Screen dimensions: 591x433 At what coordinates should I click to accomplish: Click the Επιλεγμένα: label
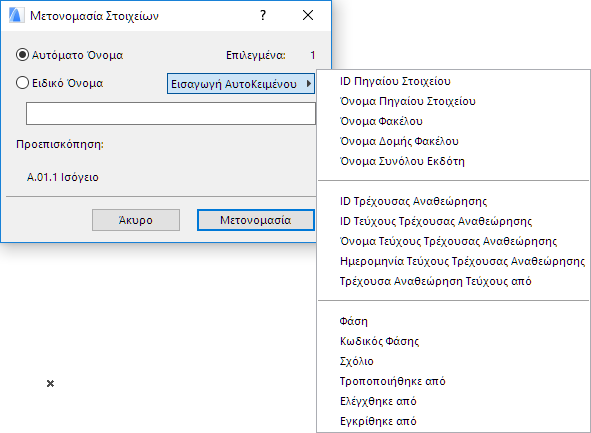(x=256, y=55)
